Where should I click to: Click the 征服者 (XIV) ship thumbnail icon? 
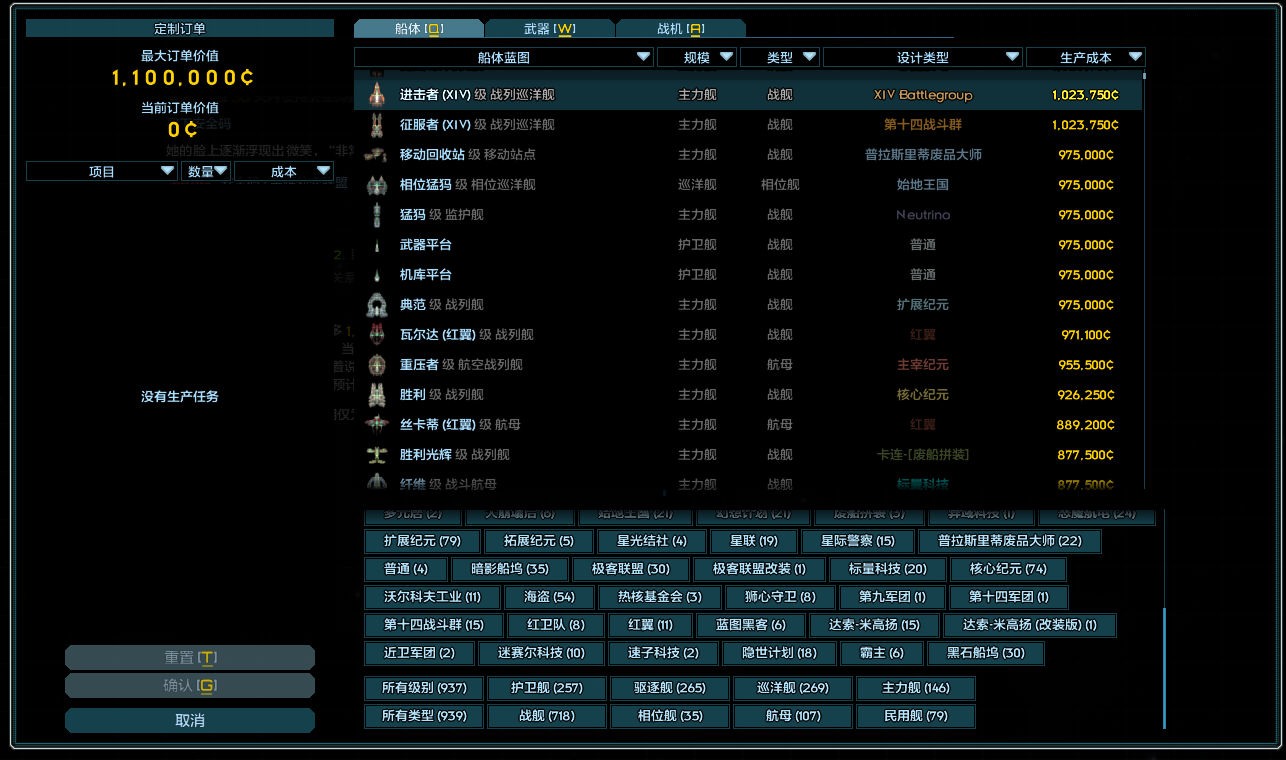pyautogui.click(x=375, y=124)
